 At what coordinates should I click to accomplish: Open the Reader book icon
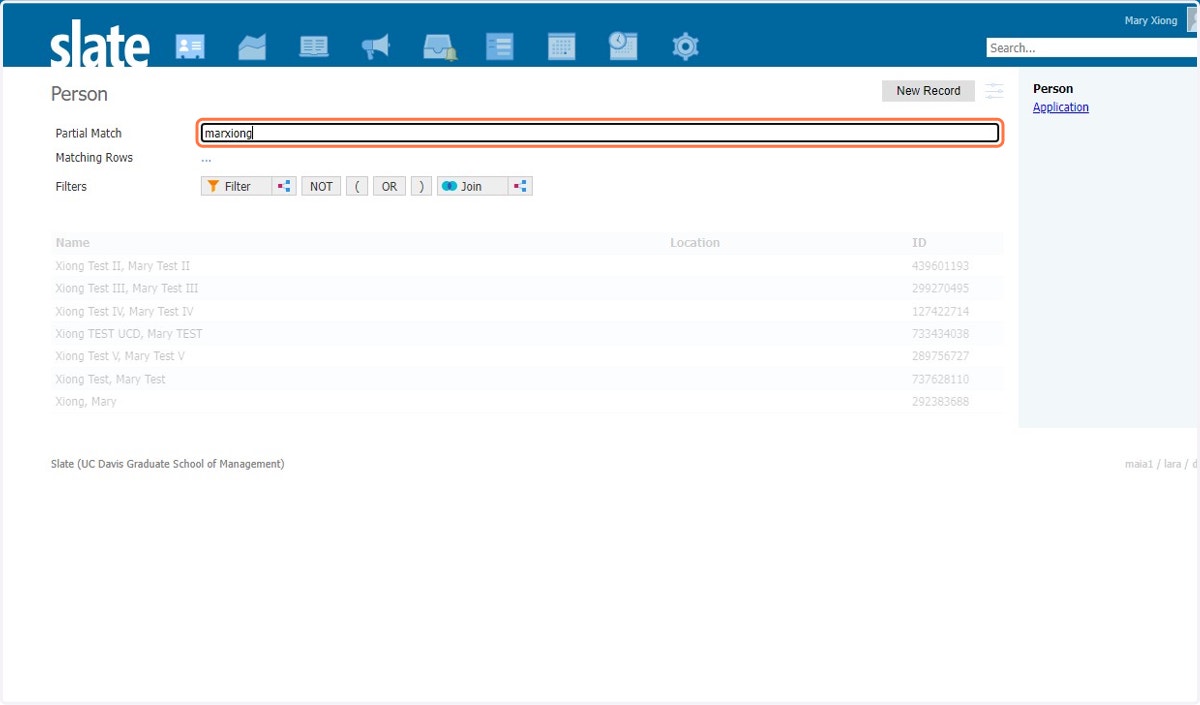click(x=314, y=47)
